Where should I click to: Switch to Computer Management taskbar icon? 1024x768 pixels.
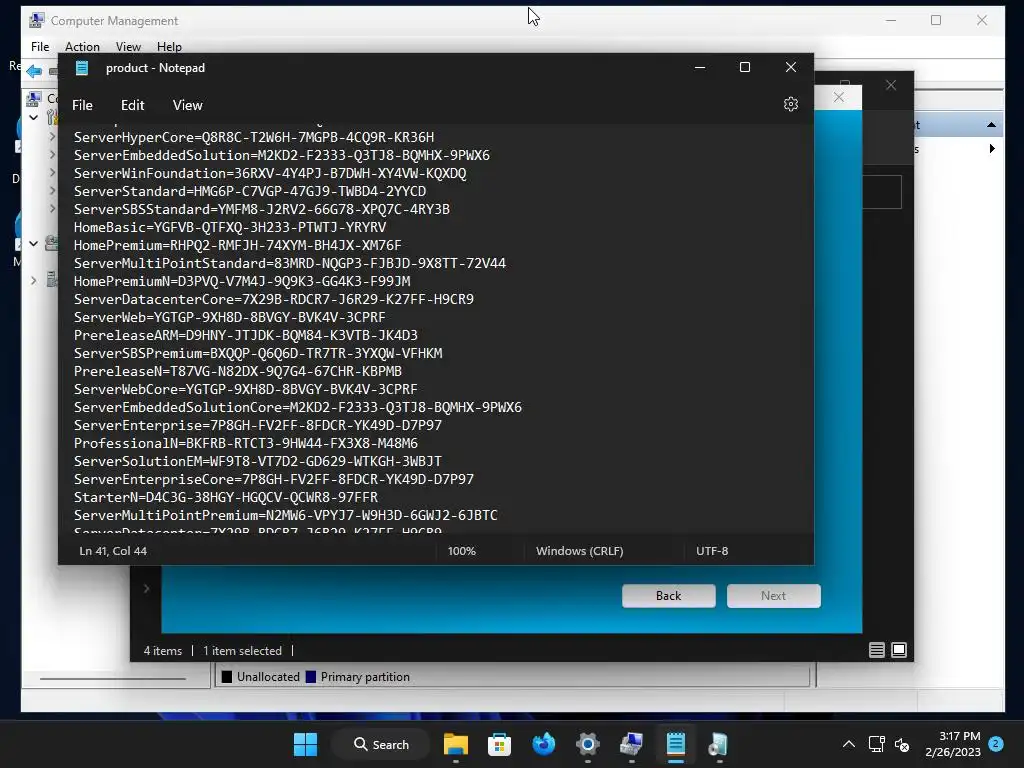632,744
